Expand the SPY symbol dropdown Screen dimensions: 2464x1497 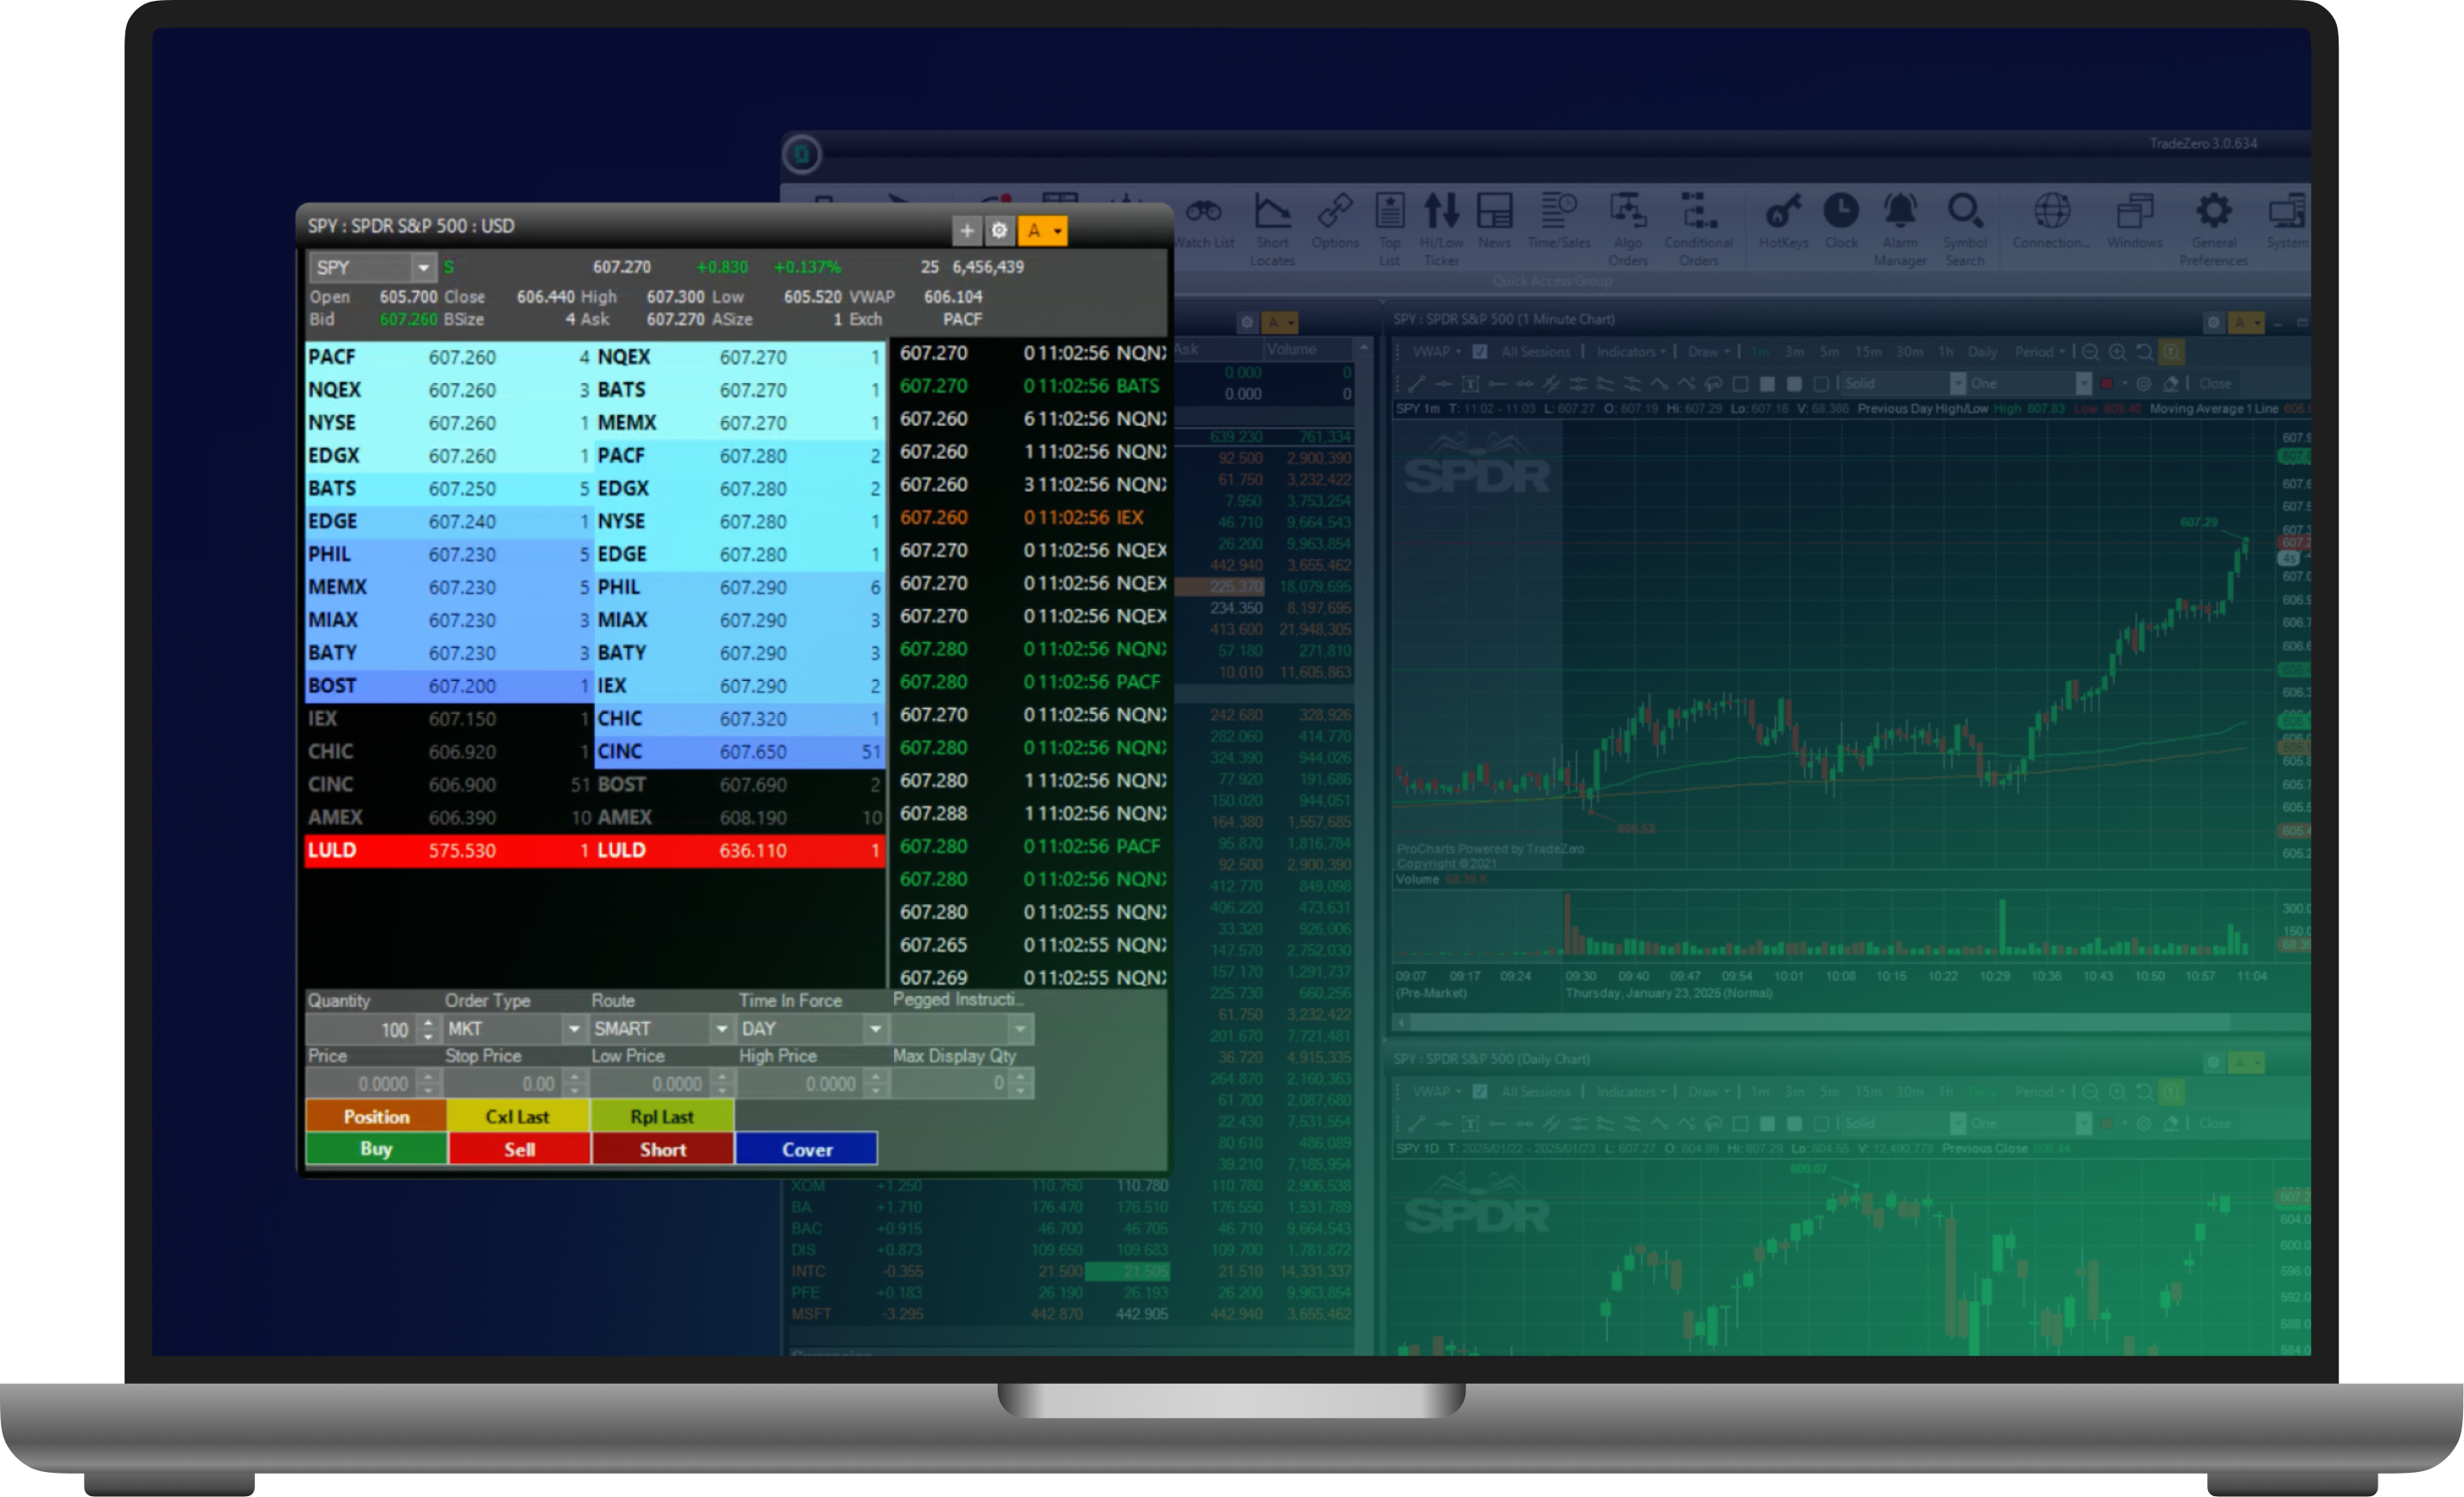[423, 268]
